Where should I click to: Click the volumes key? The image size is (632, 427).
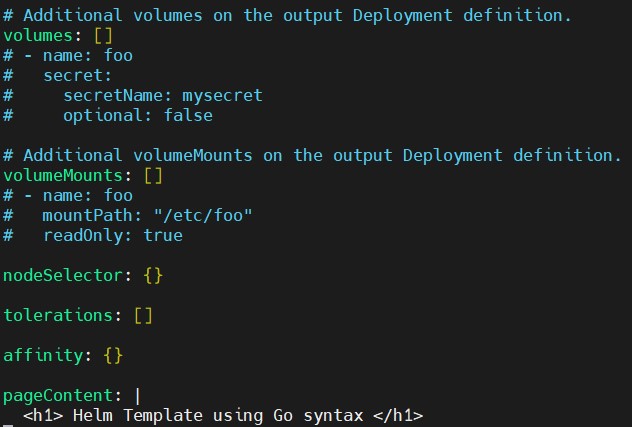point(38,36)
